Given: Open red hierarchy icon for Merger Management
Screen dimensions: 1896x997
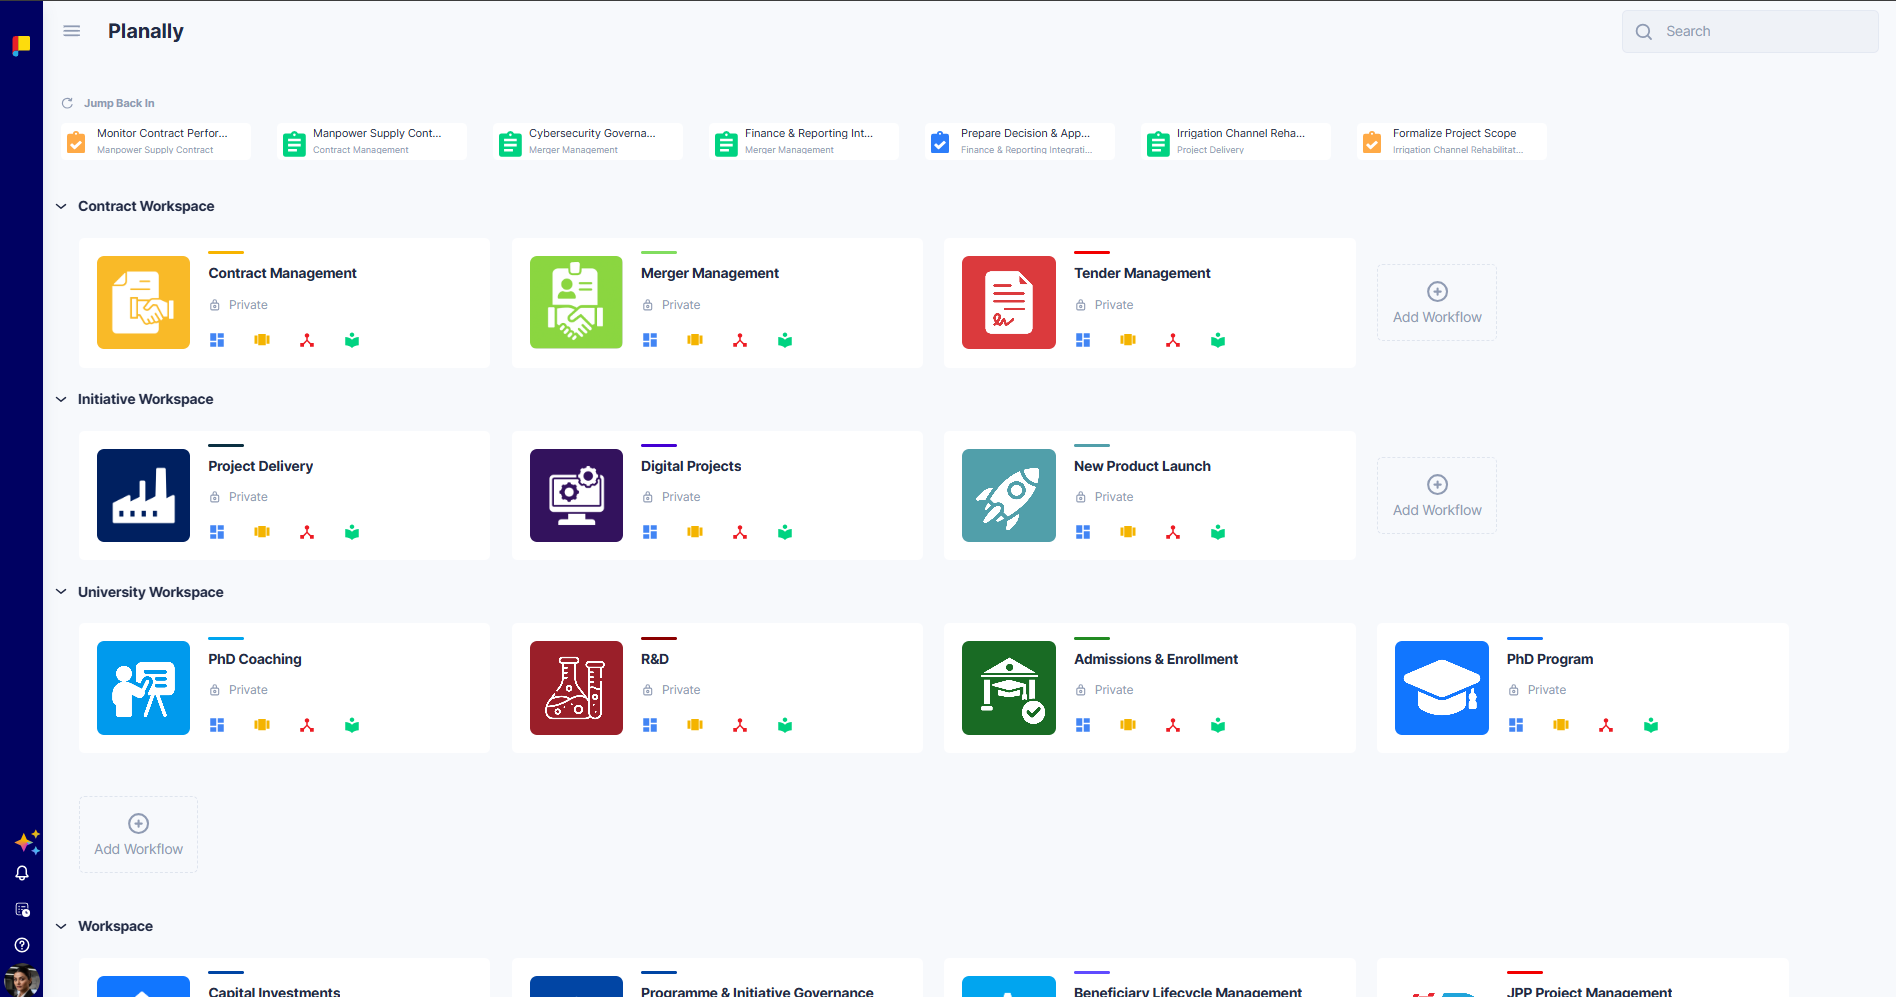Looking at the screenshot, I should [740, 340].
